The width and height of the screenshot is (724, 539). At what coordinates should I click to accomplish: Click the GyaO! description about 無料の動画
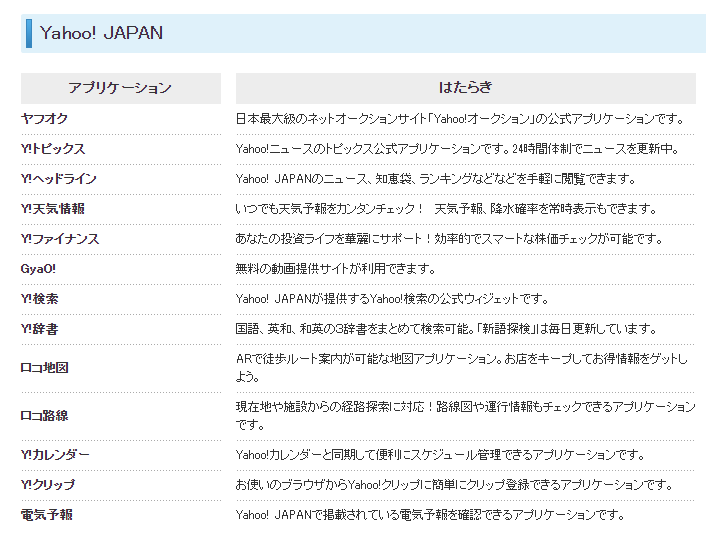click(336, 269)
